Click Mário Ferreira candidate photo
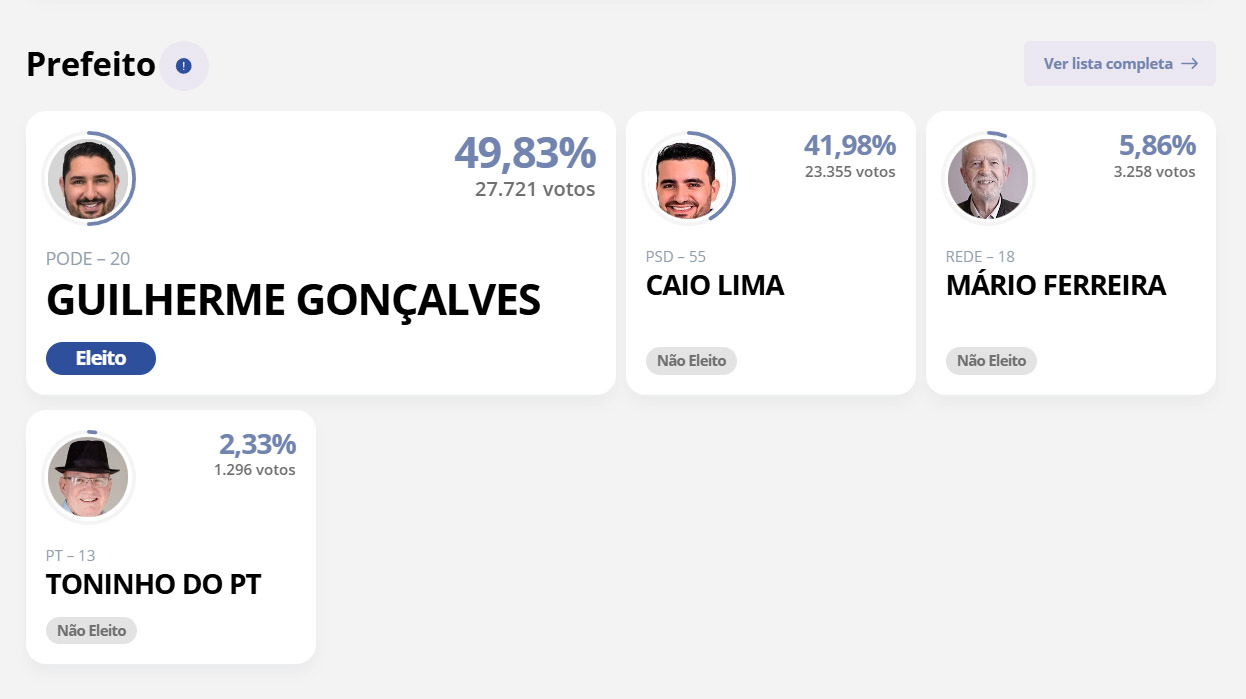The width and height of the screenshot is (1246, 699). coord(988,179)
